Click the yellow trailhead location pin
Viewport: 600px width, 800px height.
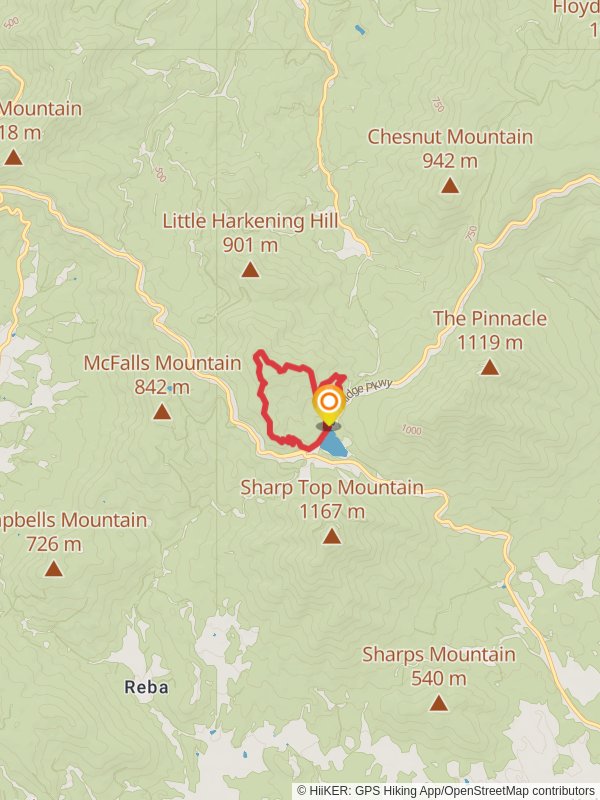(329, 405)
